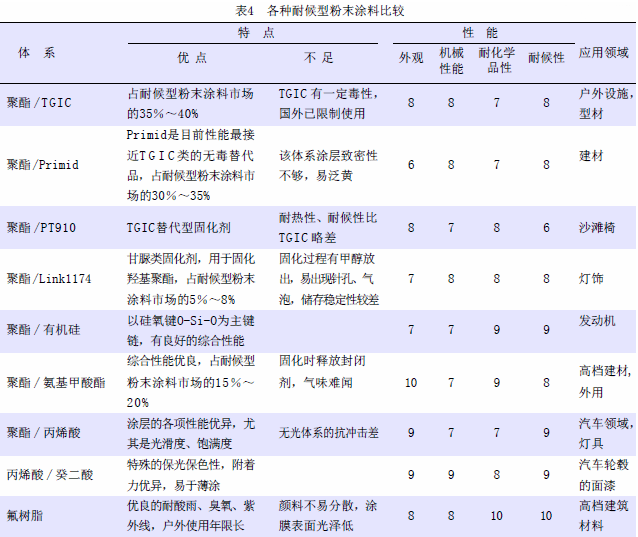Select the 沙滩椅 application cell
638x537 pixels.
point(598,227)
